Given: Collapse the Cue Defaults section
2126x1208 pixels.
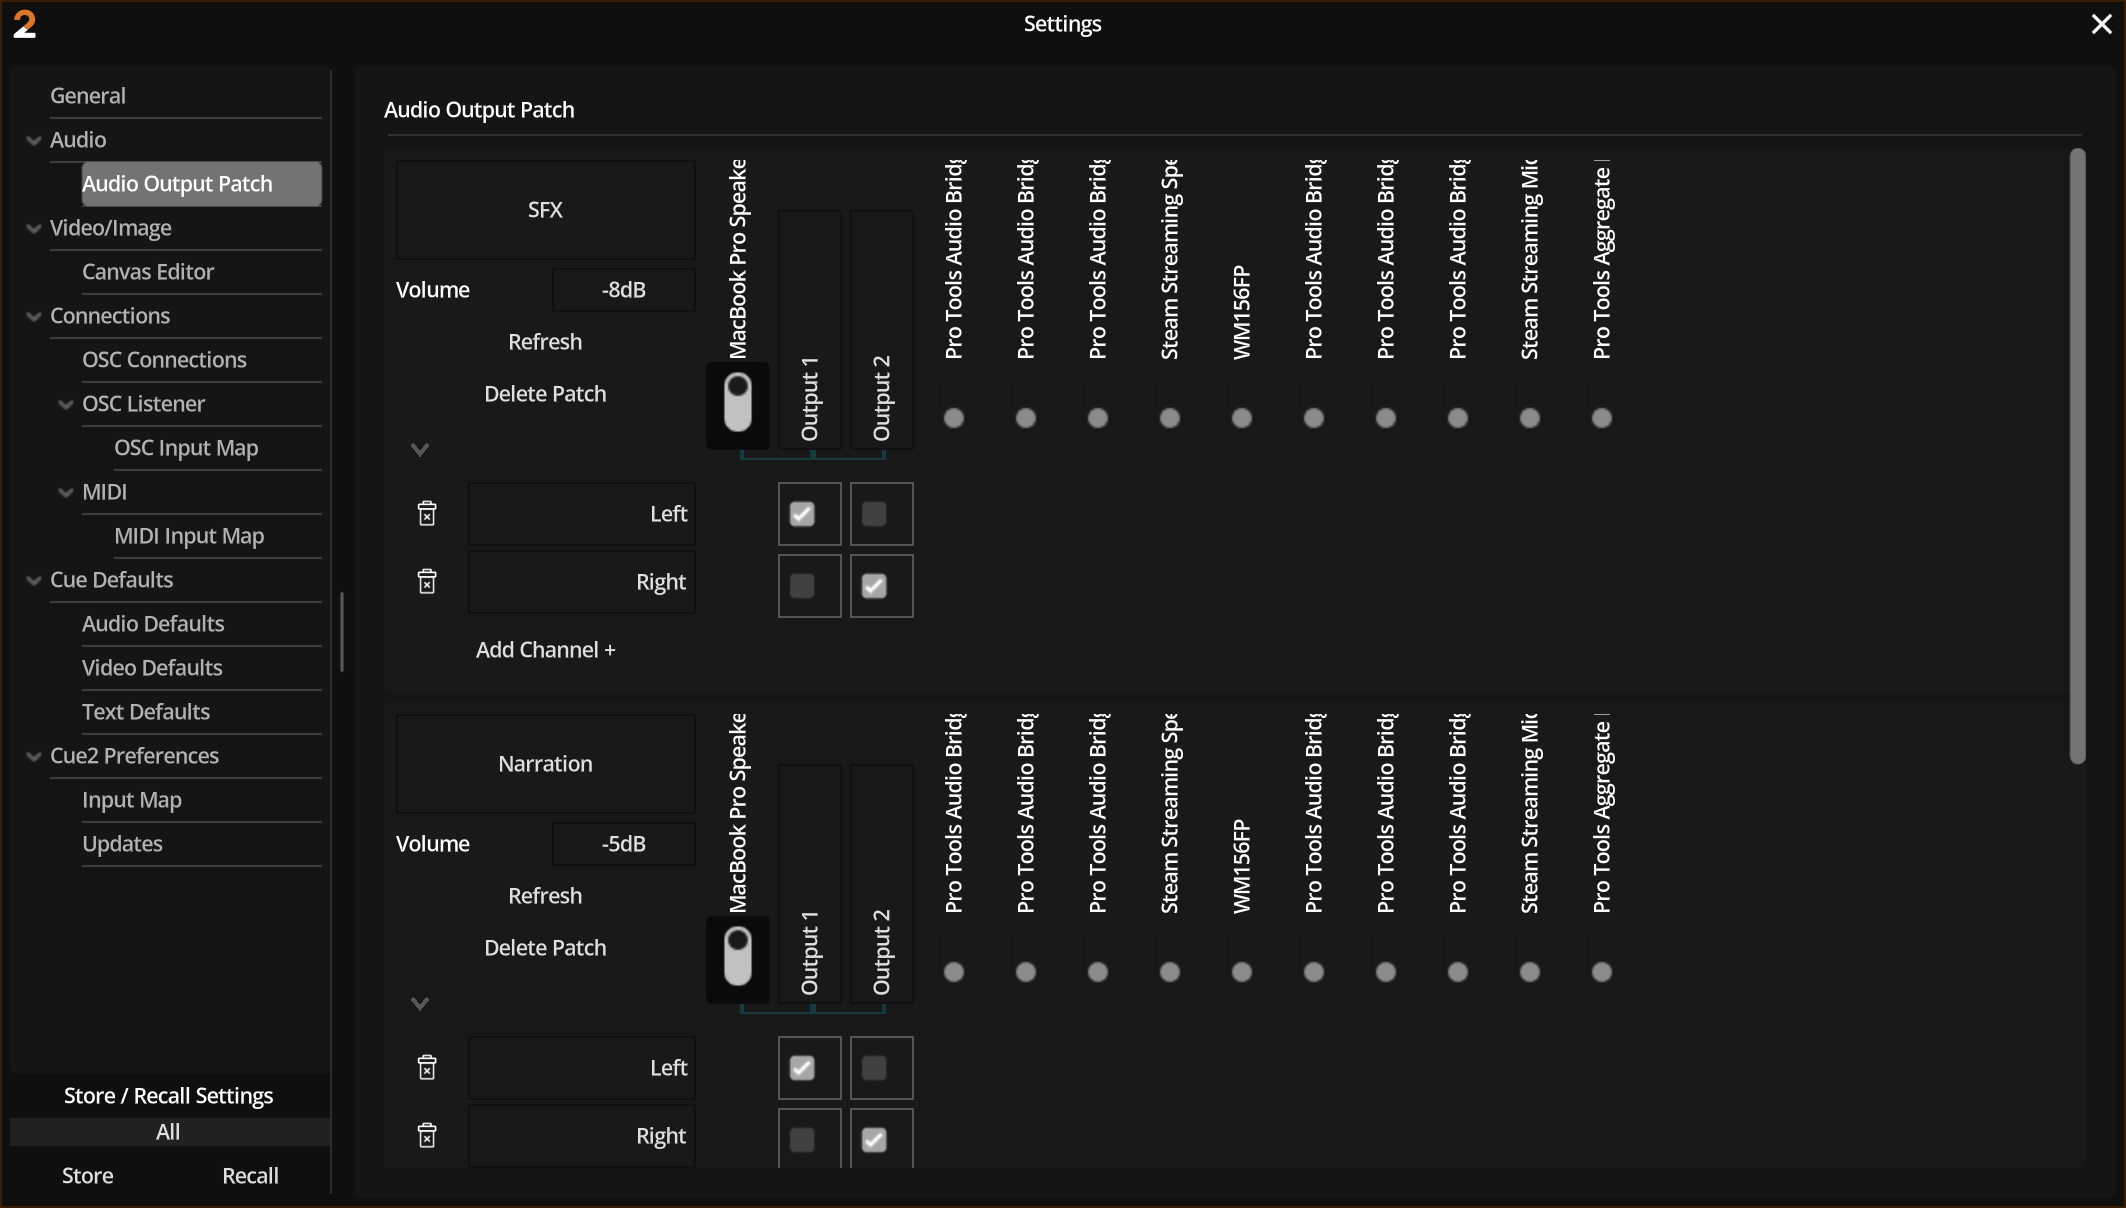Looking at the screenshot, I should [34, 581].
